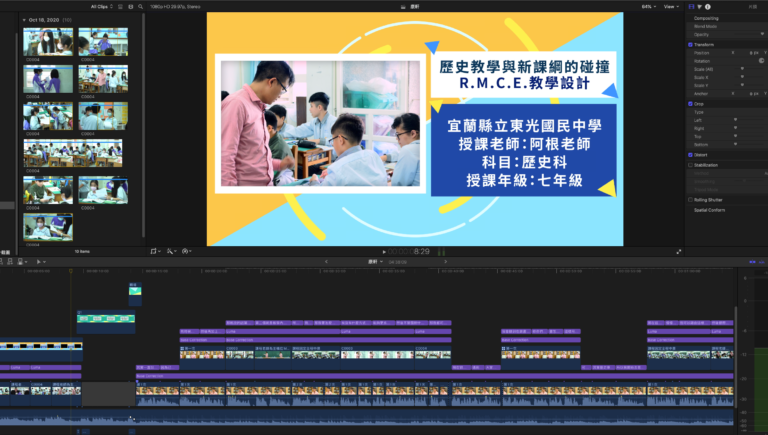Open the 64% zoom level dropdown
The width and height of the screenshot is (768, 435).
click(647, 6)
